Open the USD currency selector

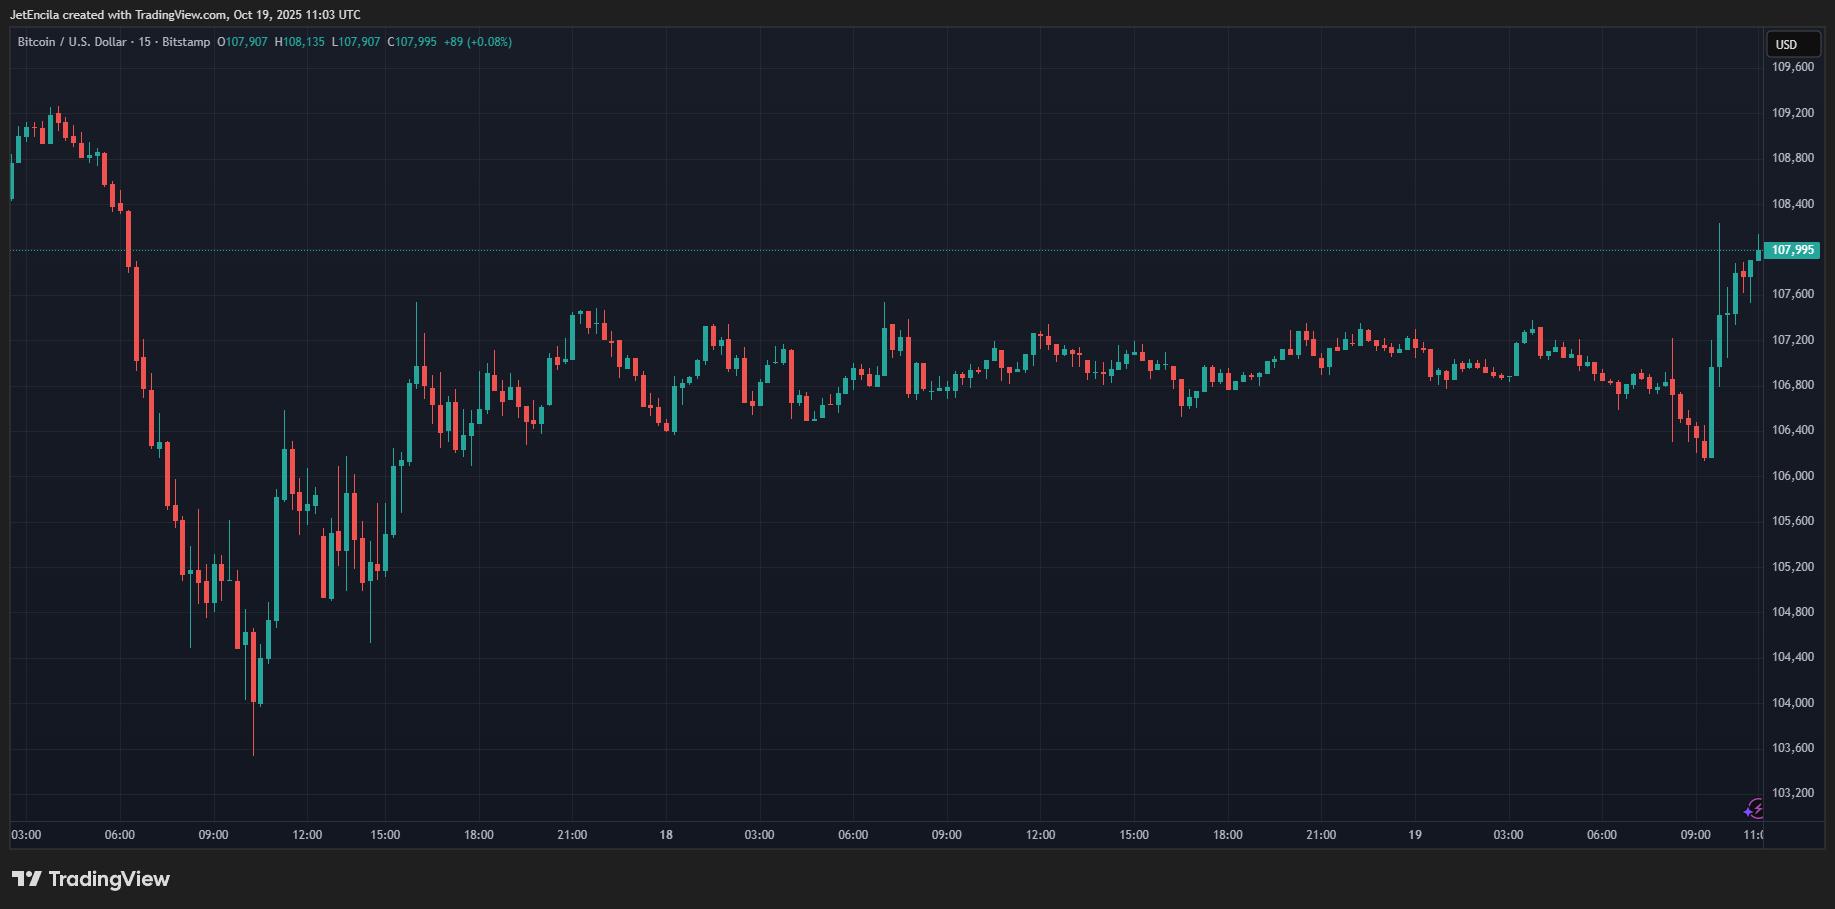[1786, 44]
